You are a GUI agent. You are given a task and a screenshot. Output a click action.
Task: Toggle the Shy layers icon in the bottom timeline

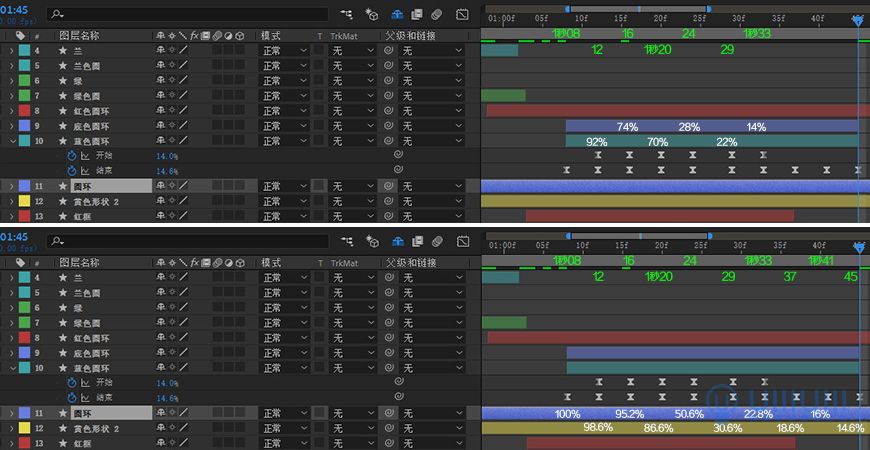pos(397,241)
